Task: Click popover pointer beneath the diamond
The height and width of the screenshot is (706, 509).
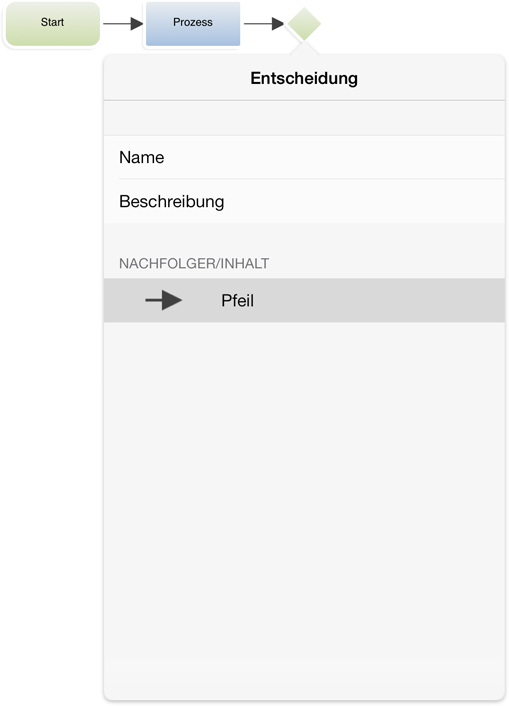Action: tap(304, 48)
